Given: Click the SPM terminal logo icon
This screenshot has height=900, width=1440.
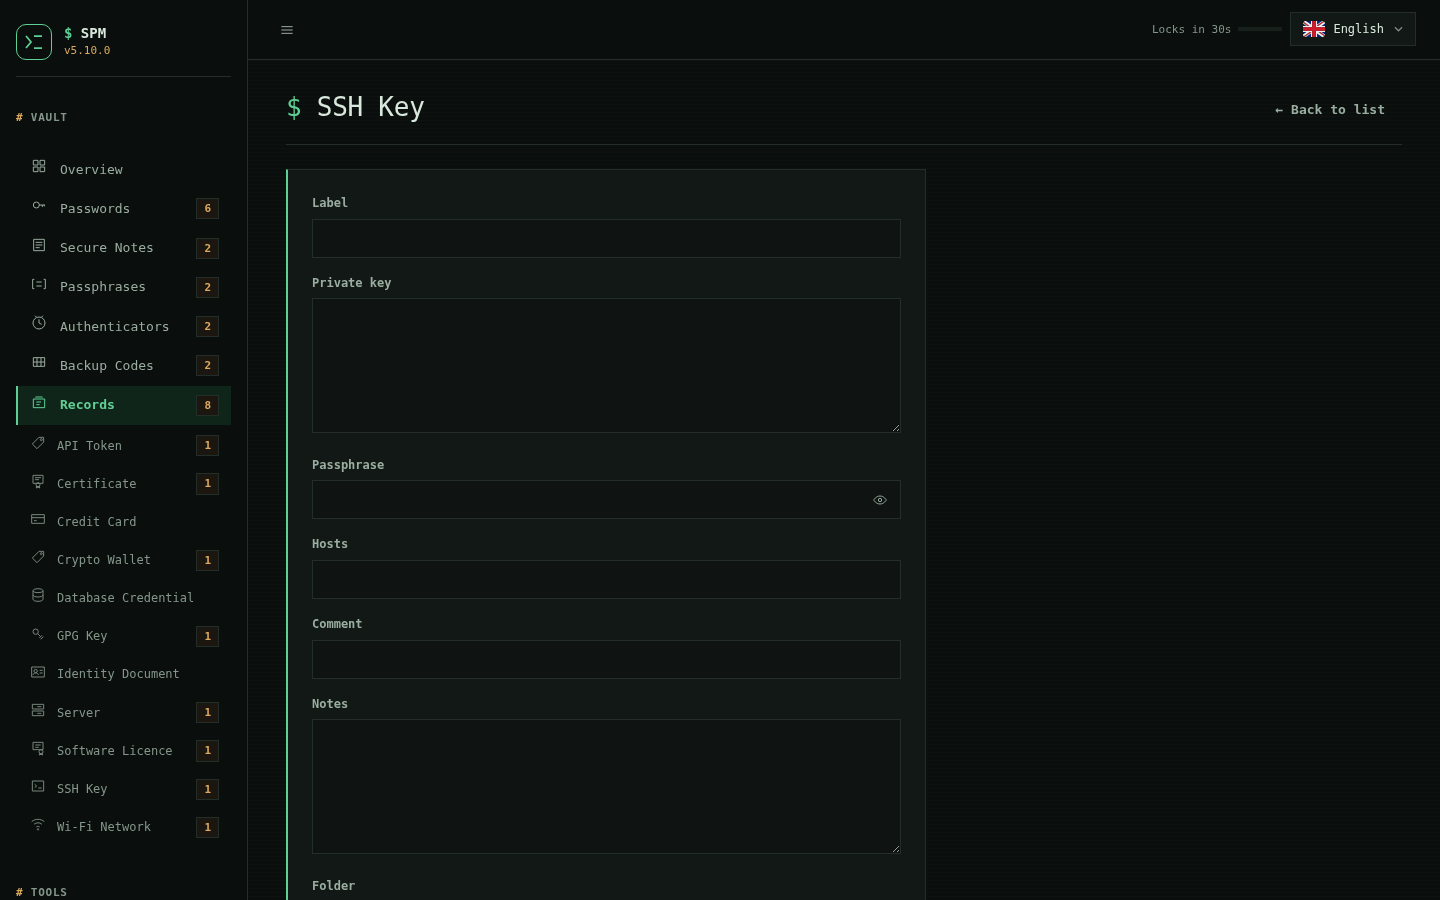Looking at the screenshot, I should [34, 42].
